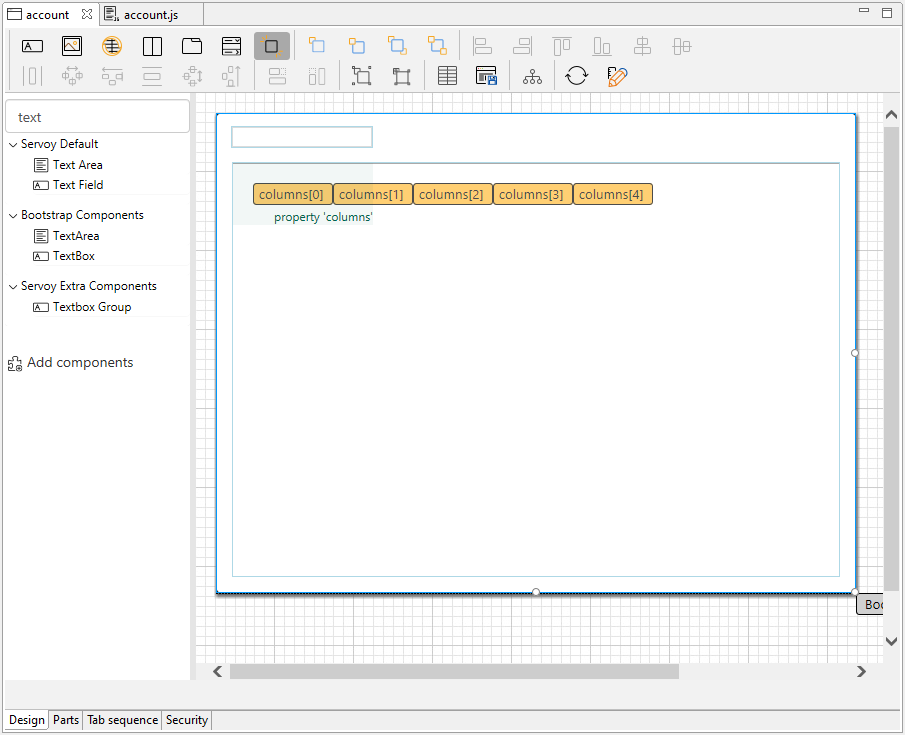This screenshot has width=905, height=735.
Task: Click the save as template icon
Action: (x=487, y=76)
